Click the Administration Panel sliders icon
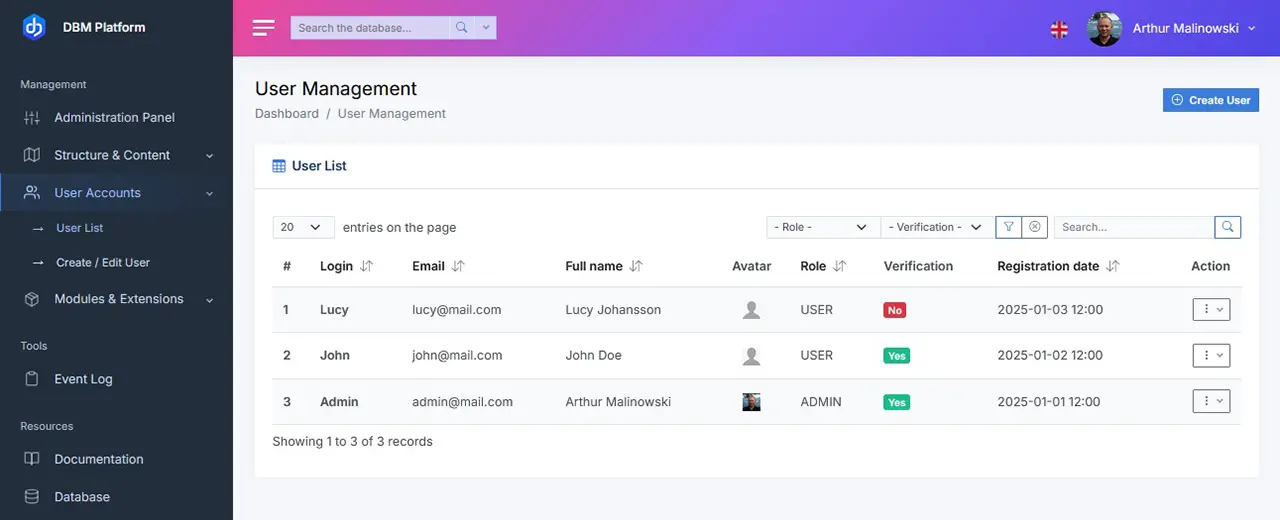 coord(32,118)
